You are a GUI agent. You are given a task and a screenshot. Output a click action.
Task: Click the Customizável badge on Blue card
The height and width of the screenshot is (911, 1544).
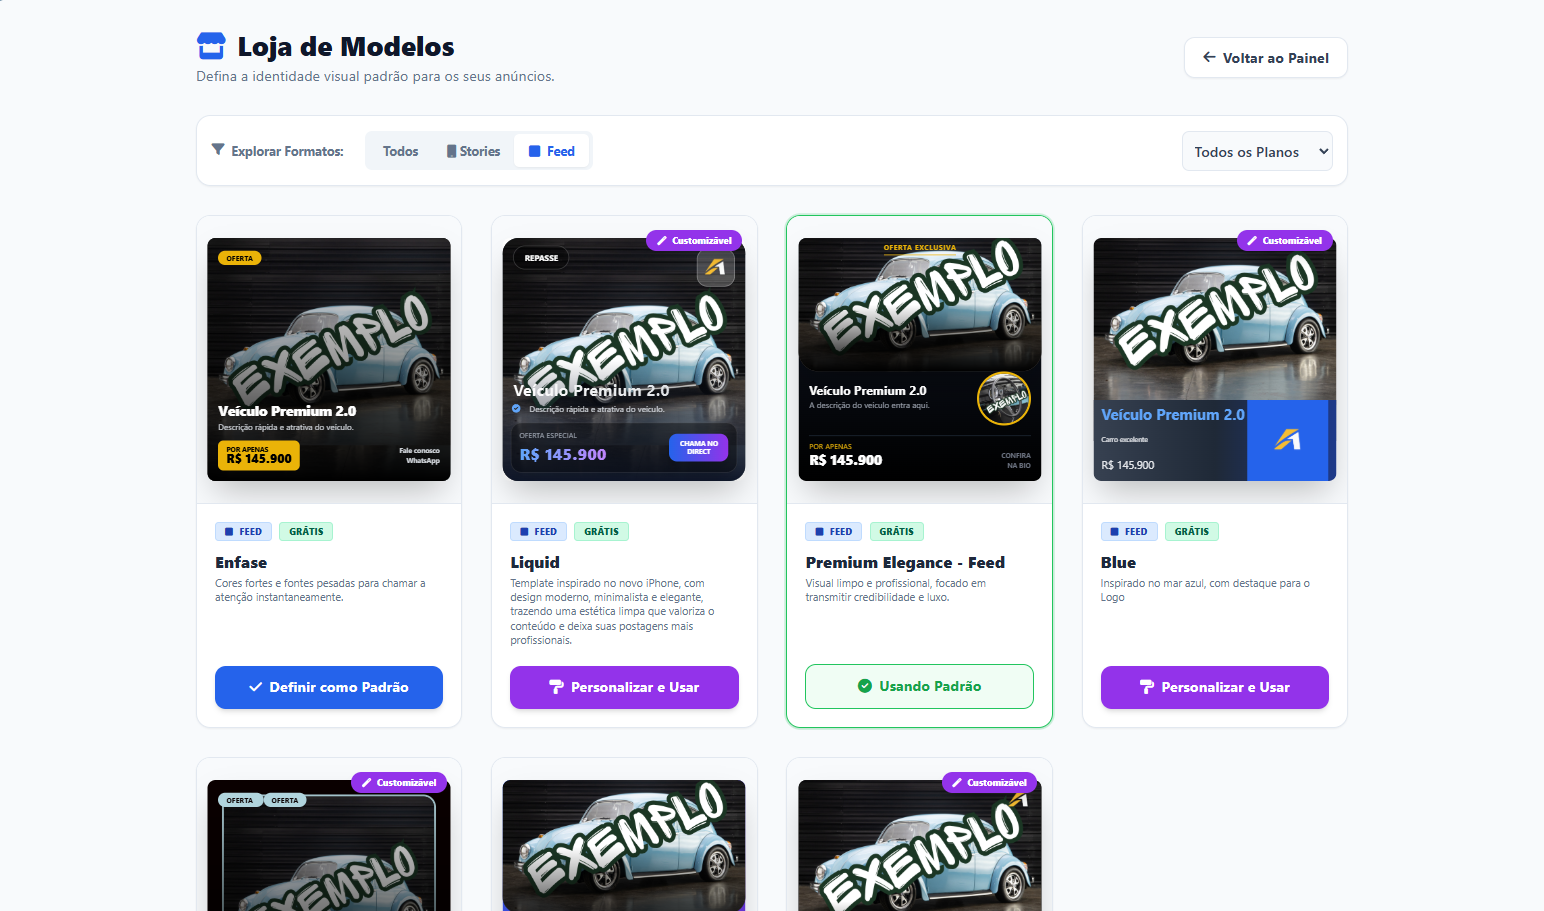(x=1285, y=241)
